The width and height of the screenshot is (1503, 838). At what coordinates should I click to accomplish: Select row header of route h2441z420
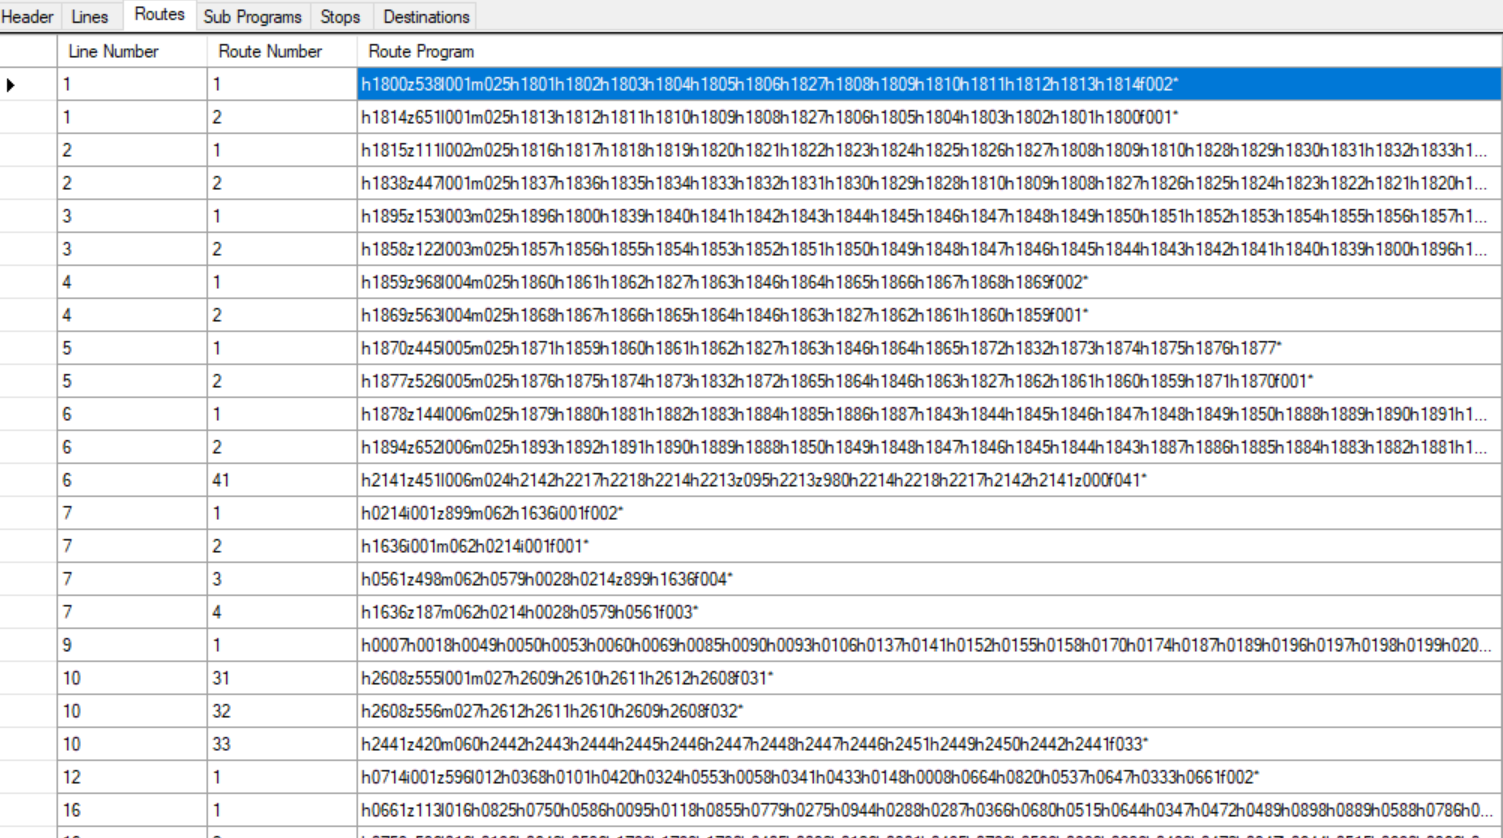(x=28, y=744)
